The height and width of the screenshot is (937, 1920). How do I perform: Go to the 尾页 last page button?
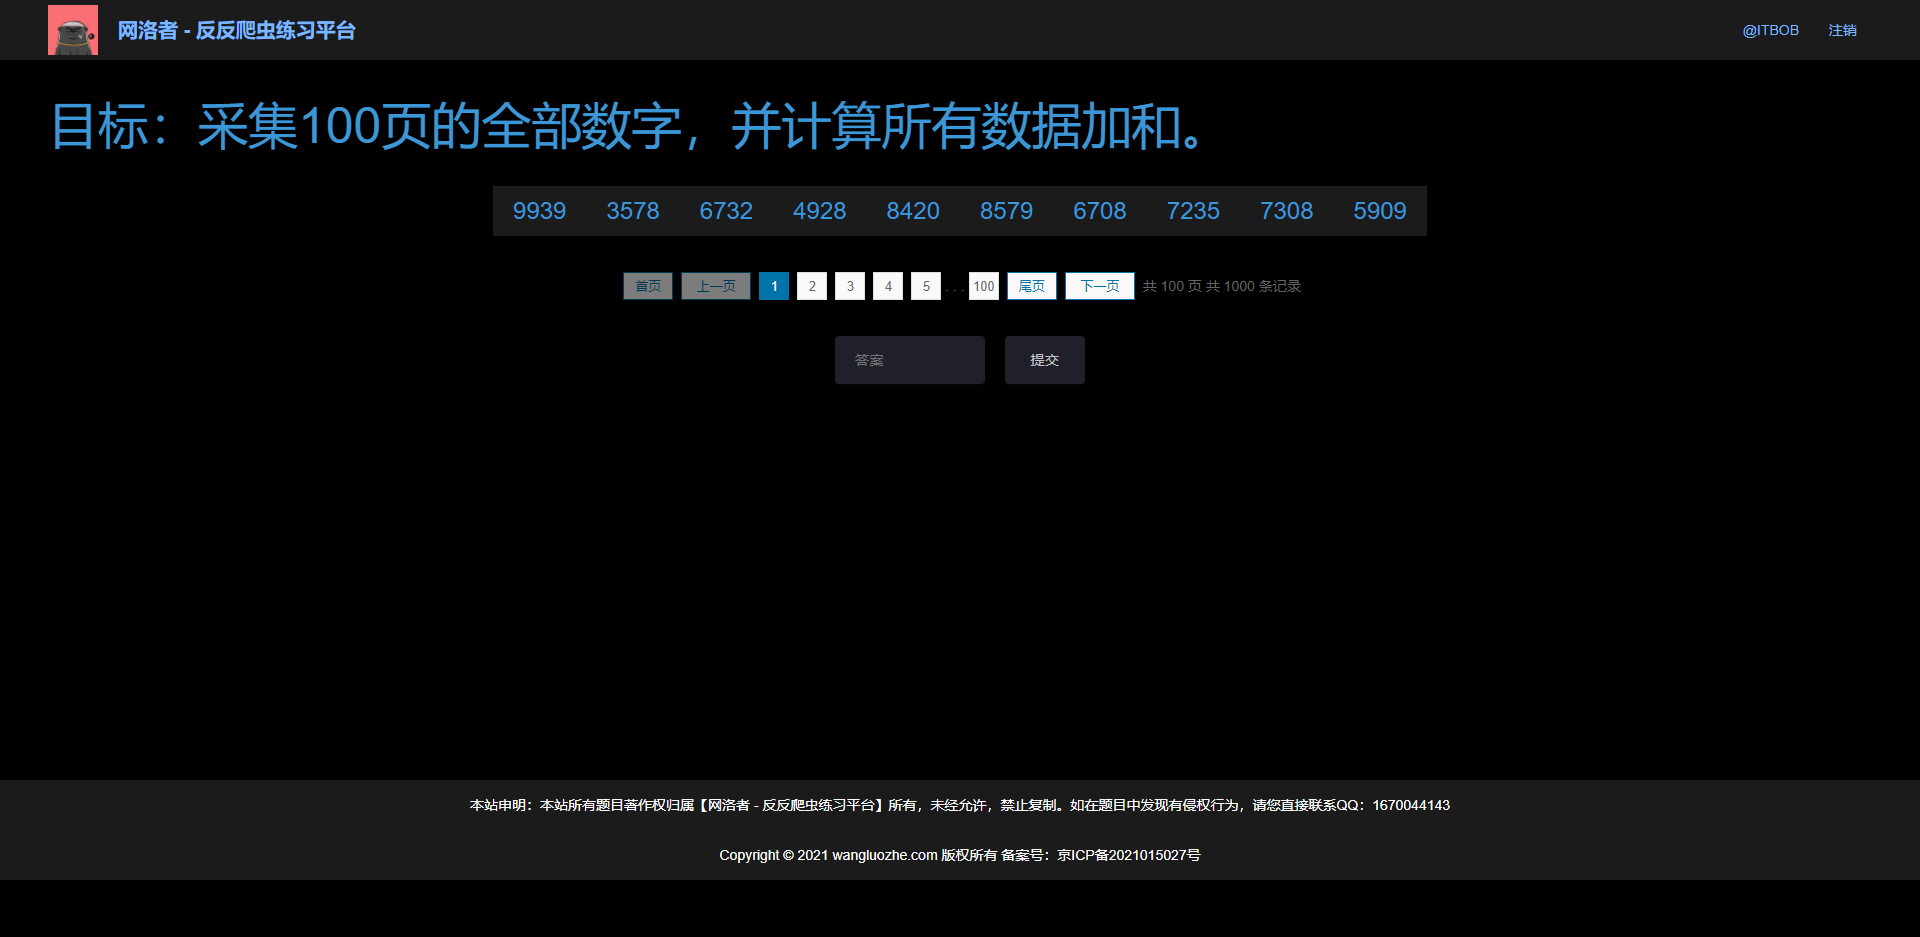coord(1032,286)
